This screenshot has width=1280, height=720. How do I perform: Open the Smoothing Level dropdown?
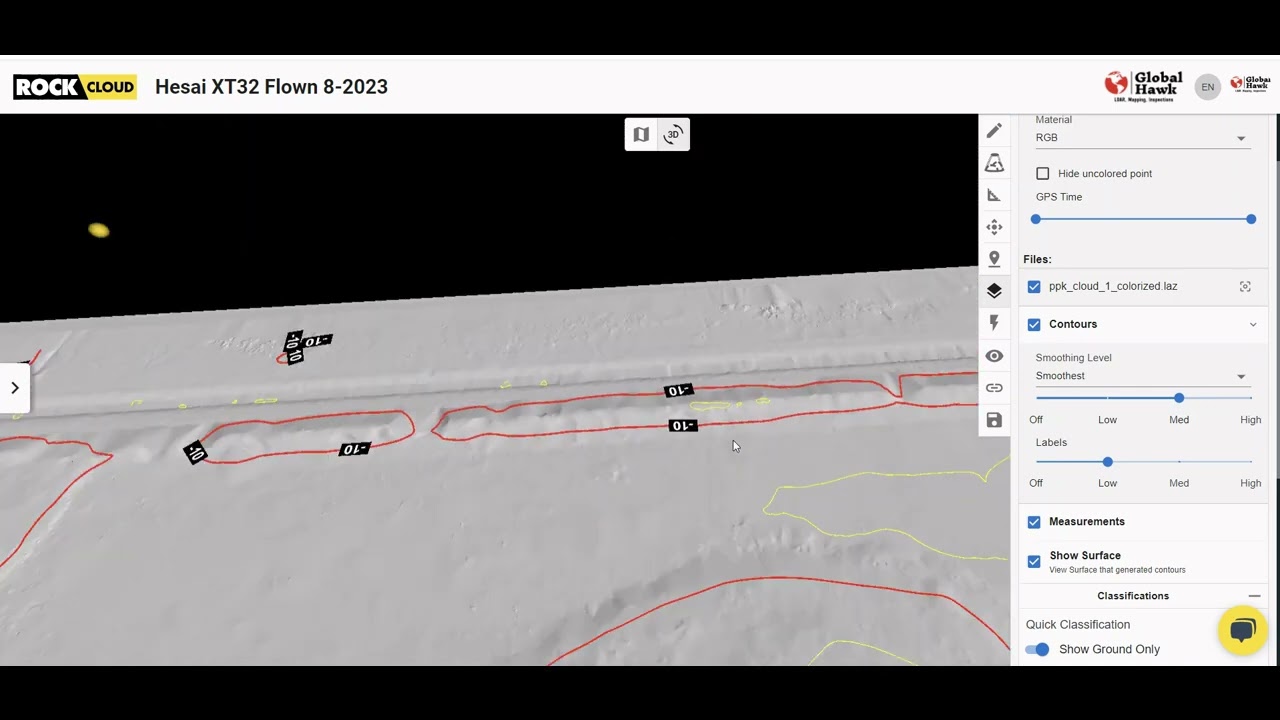click(1141, 376)
